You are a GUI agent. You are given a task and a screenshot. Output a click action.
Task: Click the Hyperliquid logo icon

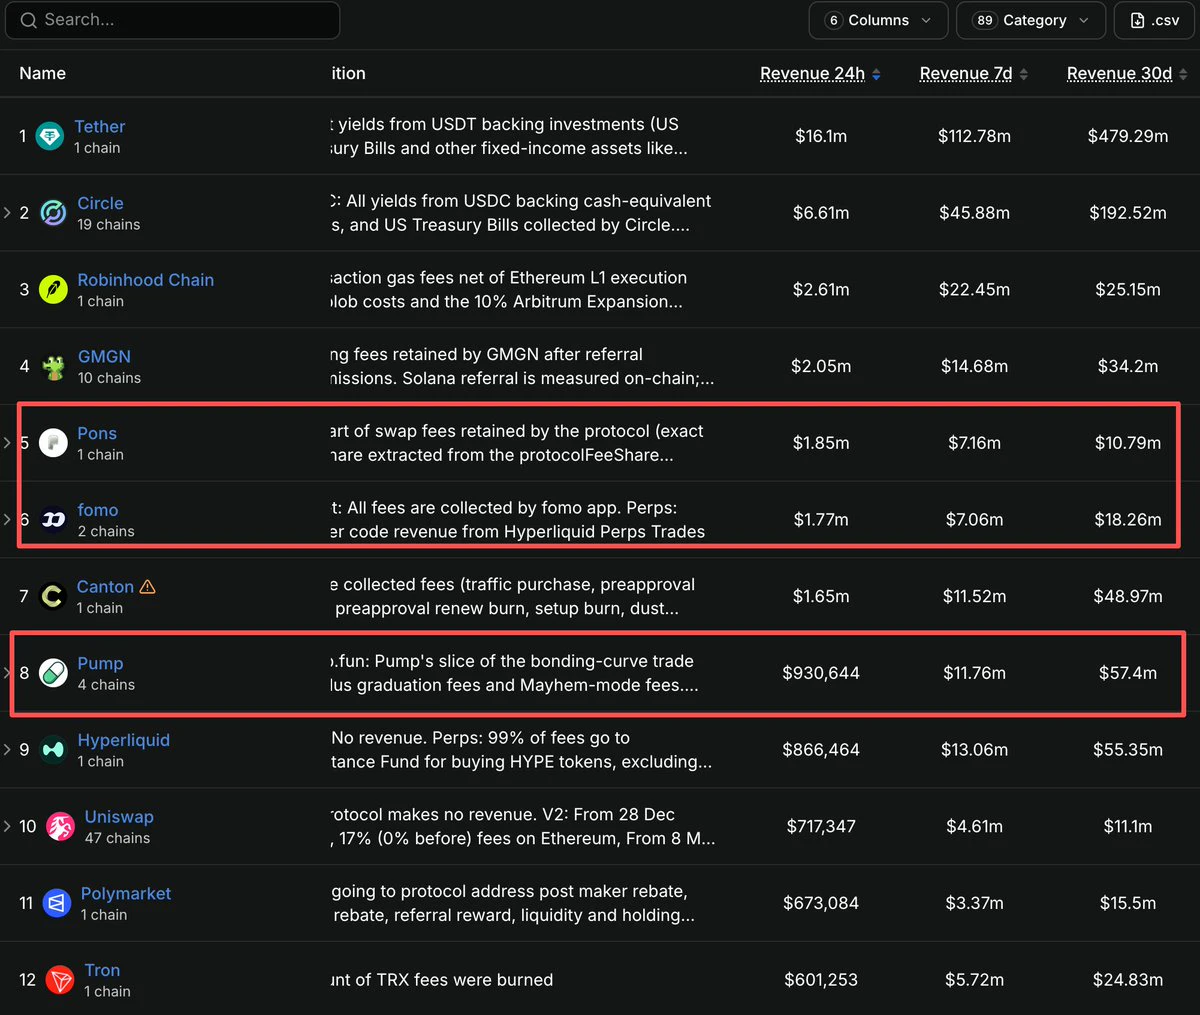(53, 749)
